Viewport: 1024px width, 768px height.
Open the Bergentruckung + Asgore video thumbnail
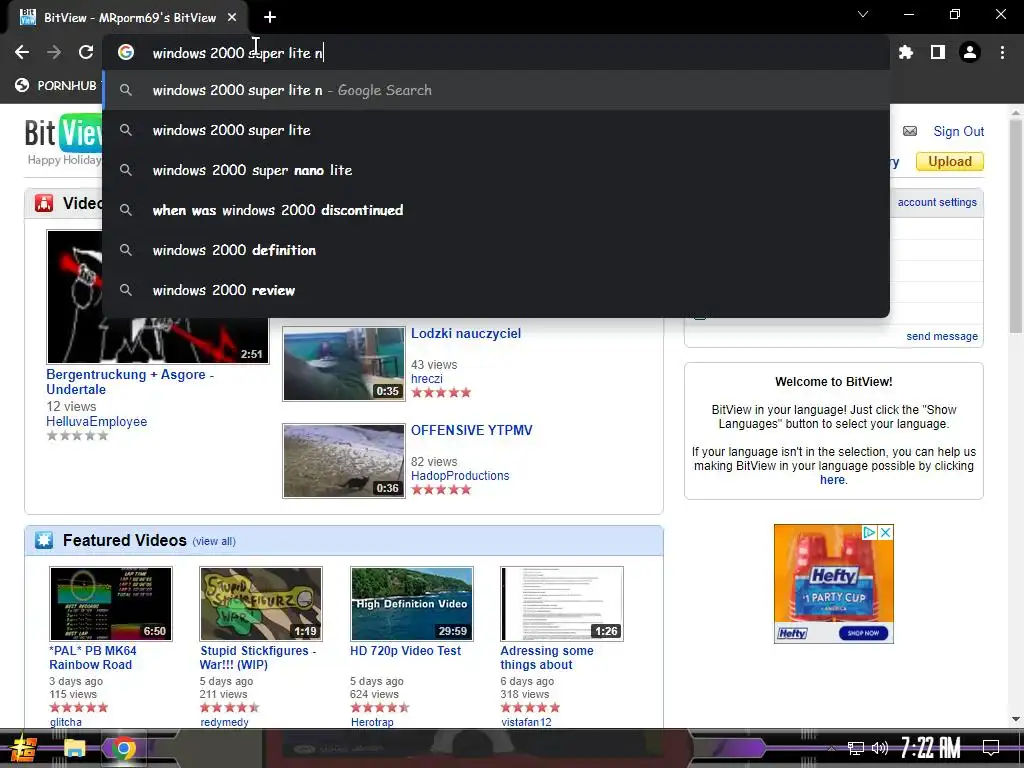(157, 296)
